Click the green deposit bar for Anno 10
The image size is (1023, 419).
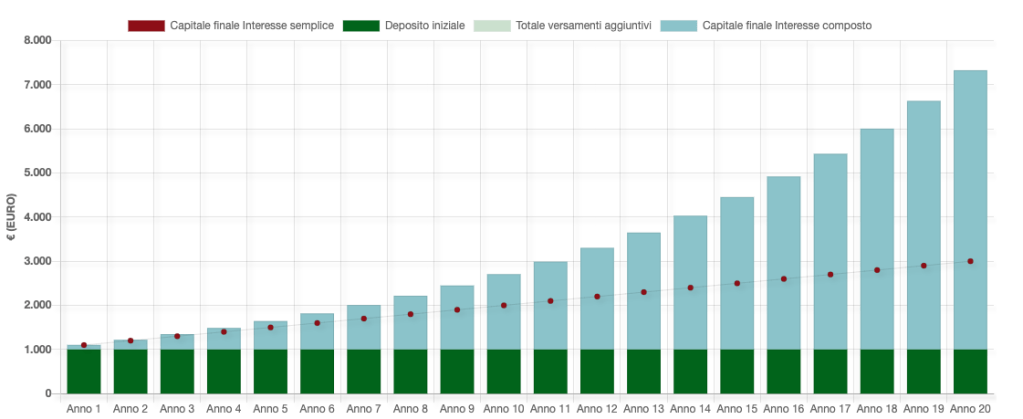coord(504,371)
